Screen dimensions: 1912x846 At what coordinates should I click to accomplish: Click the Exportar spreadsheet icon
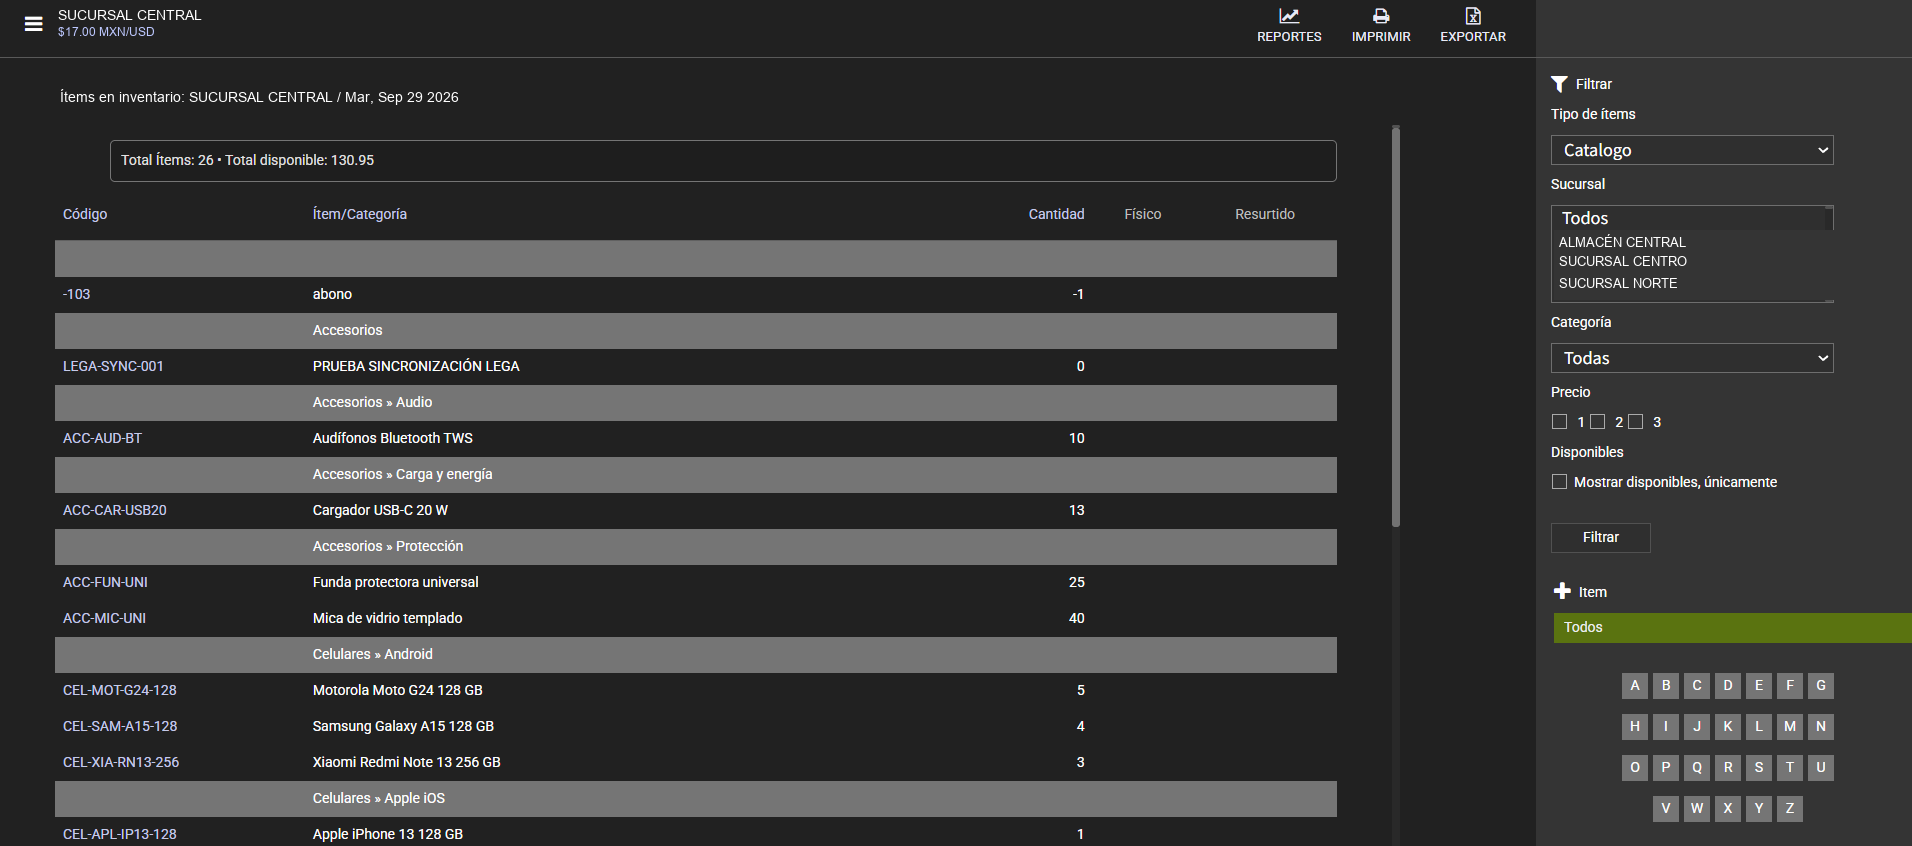coord(1473,16)
